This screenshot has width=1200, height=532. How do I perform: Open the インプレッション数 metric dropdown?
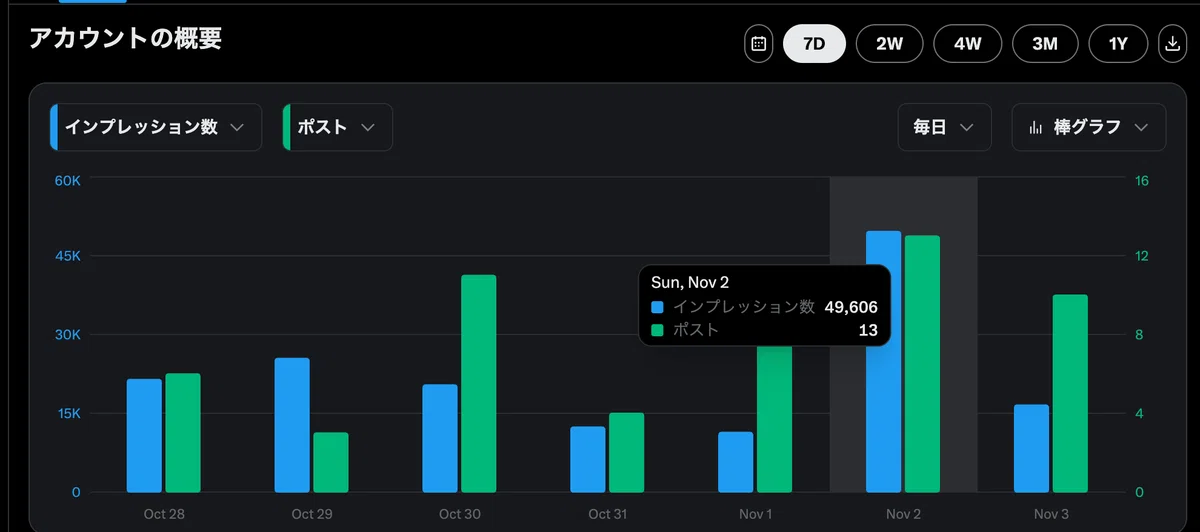click(156, 127)
